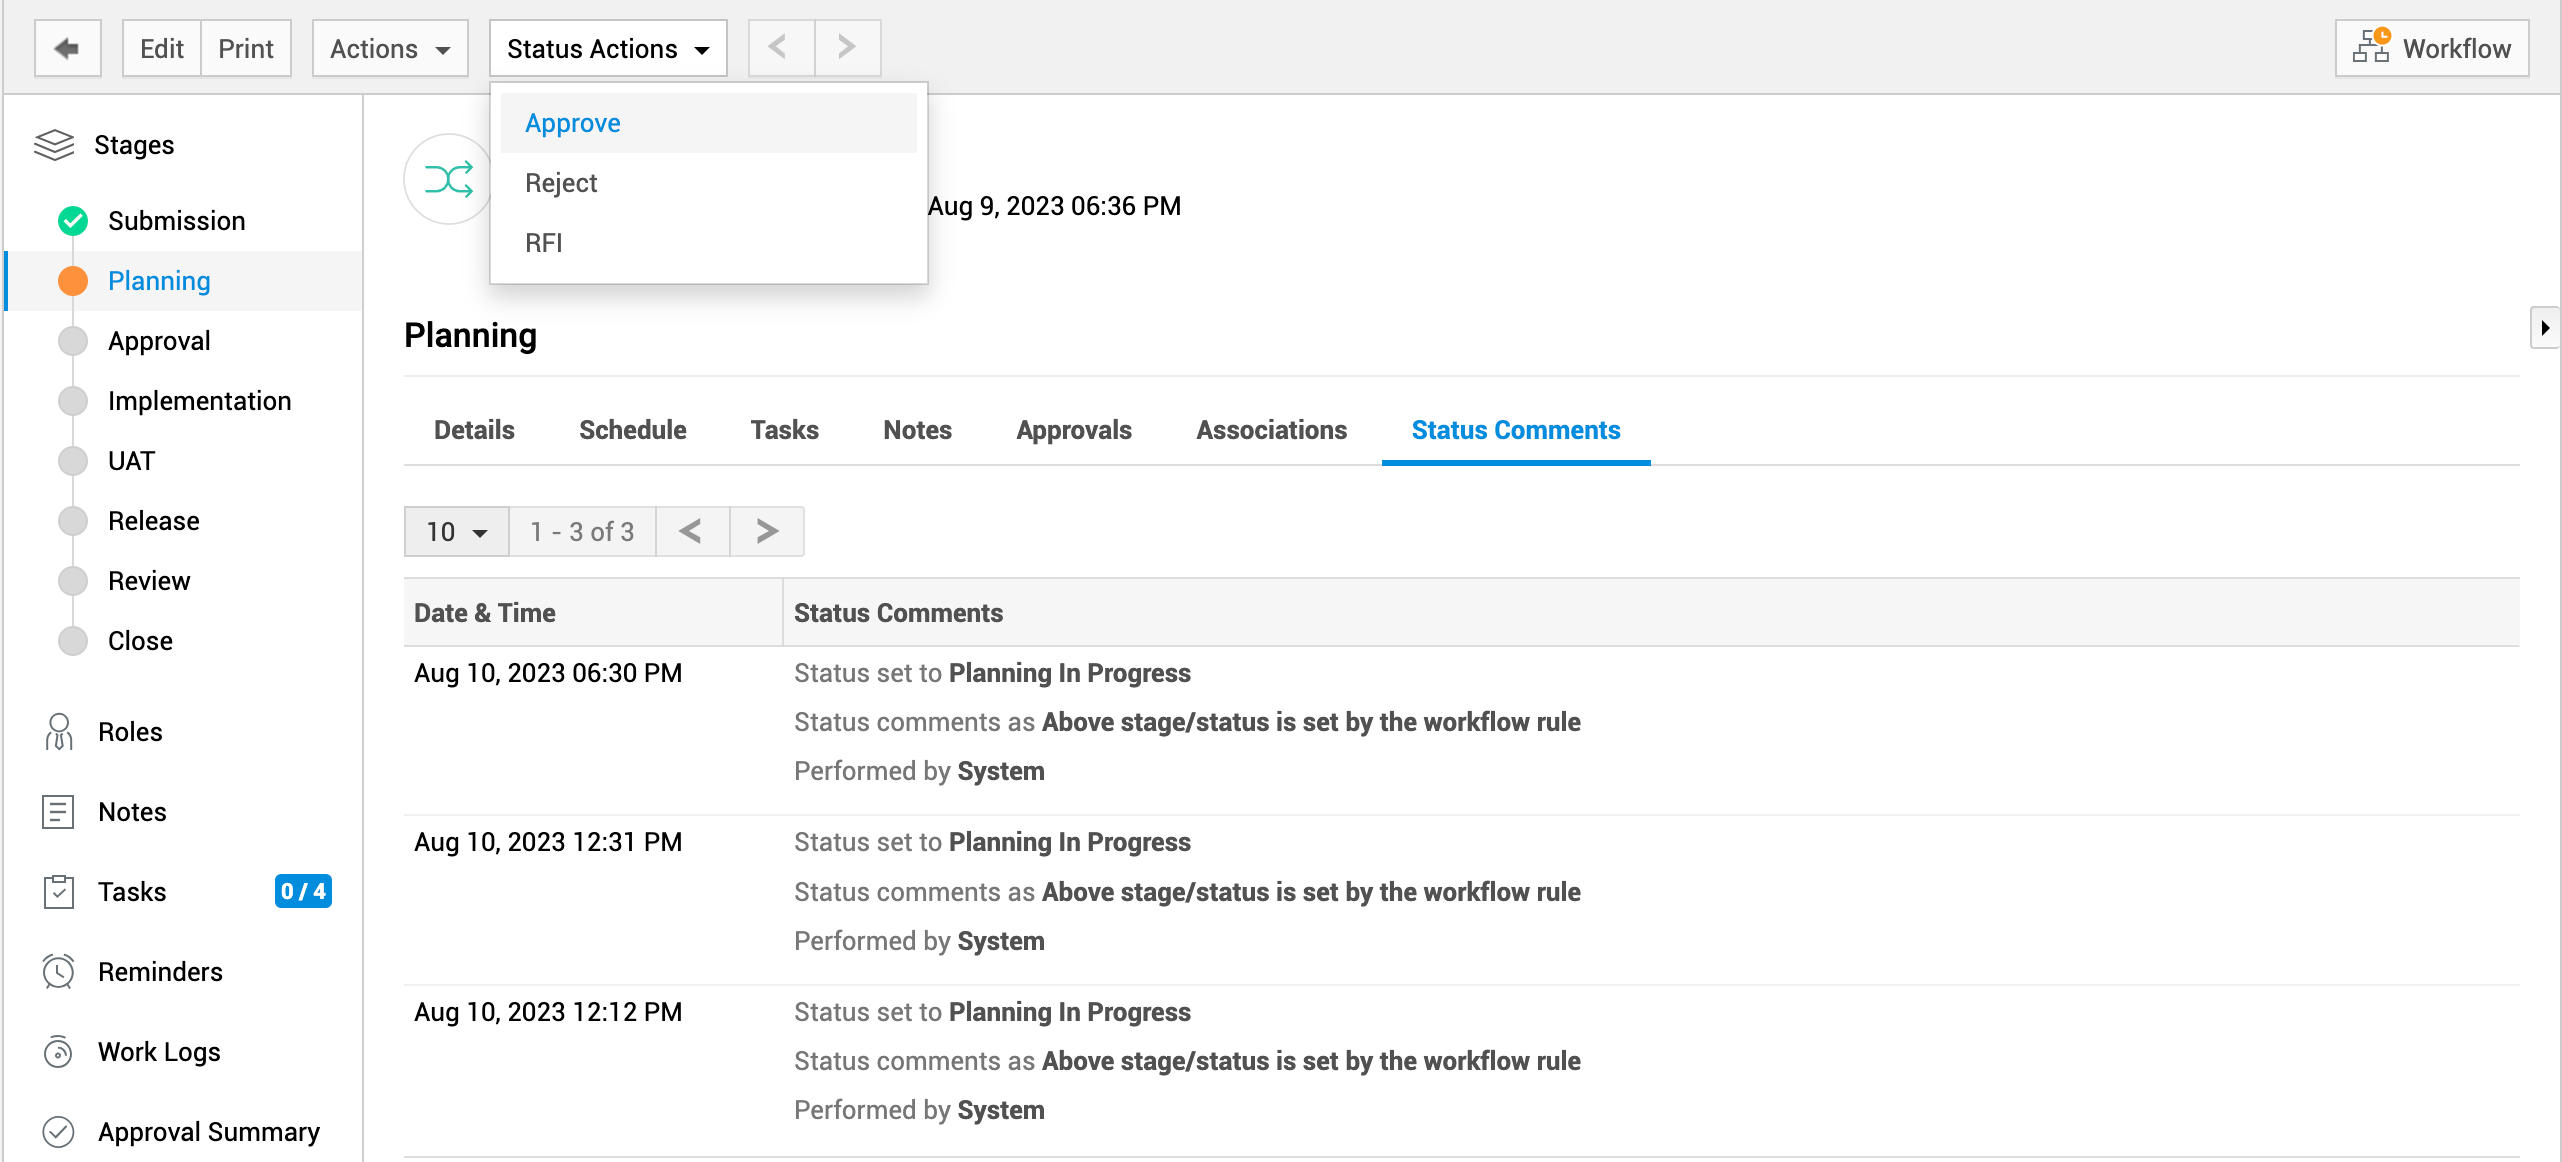The height and width of the screenshot is (1162, 2562).
Task: Select the Status Comments tab
Action: (1516, 430)
